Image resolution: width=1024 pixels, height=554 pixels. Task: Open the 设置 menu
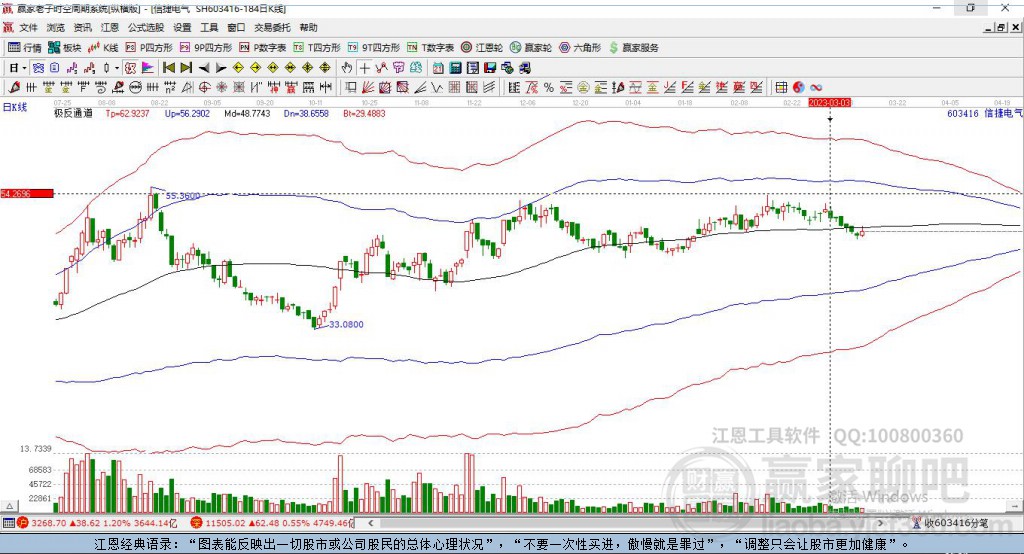tap(182, 27)
